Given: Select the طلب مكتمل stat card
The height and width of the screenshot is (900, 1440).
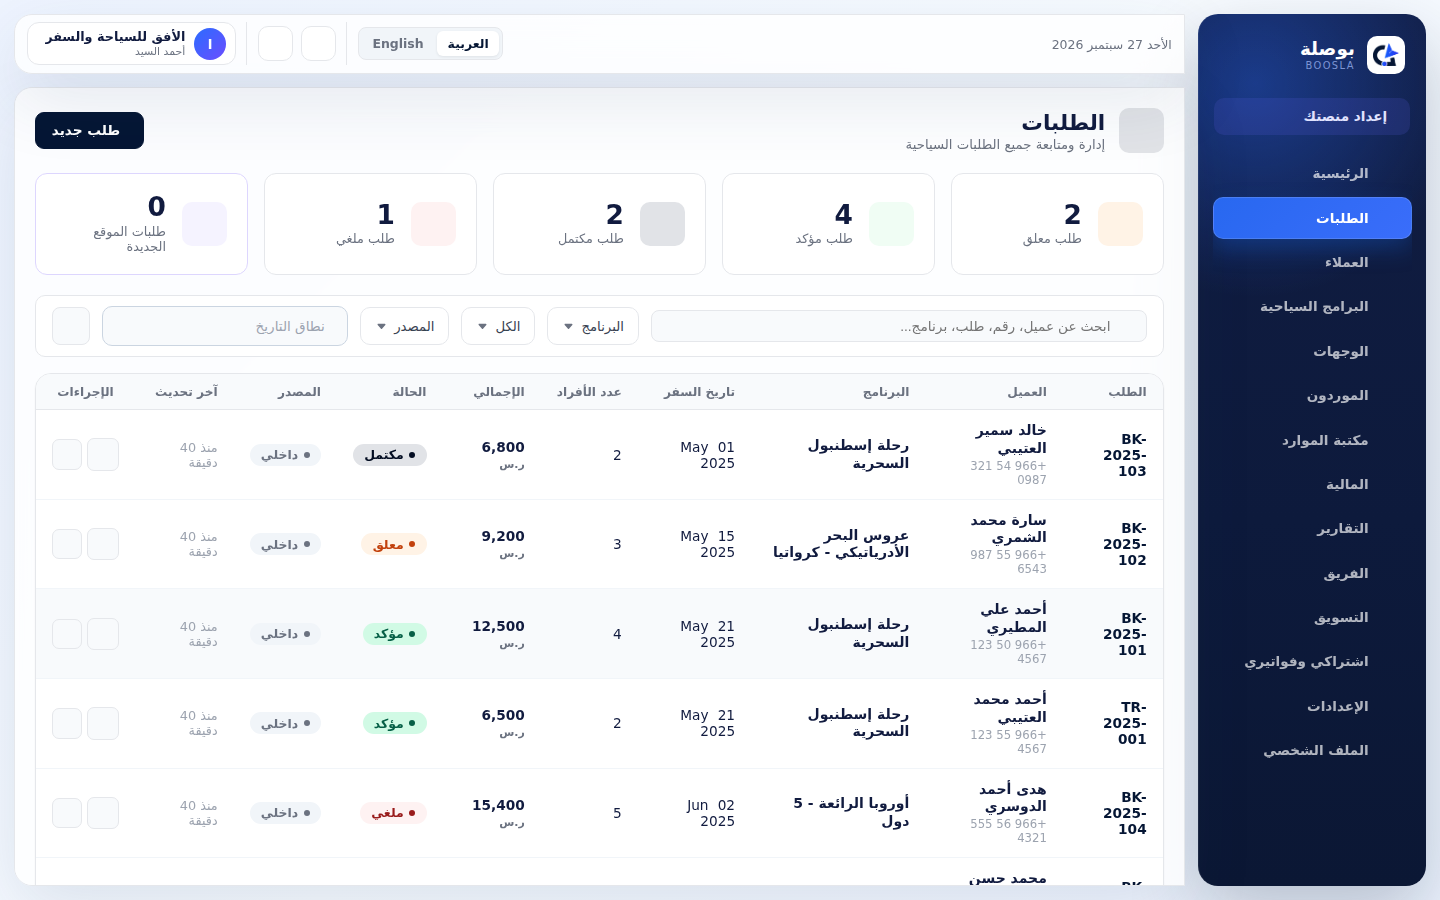Looking at the screenshot, I should (599, 224).
